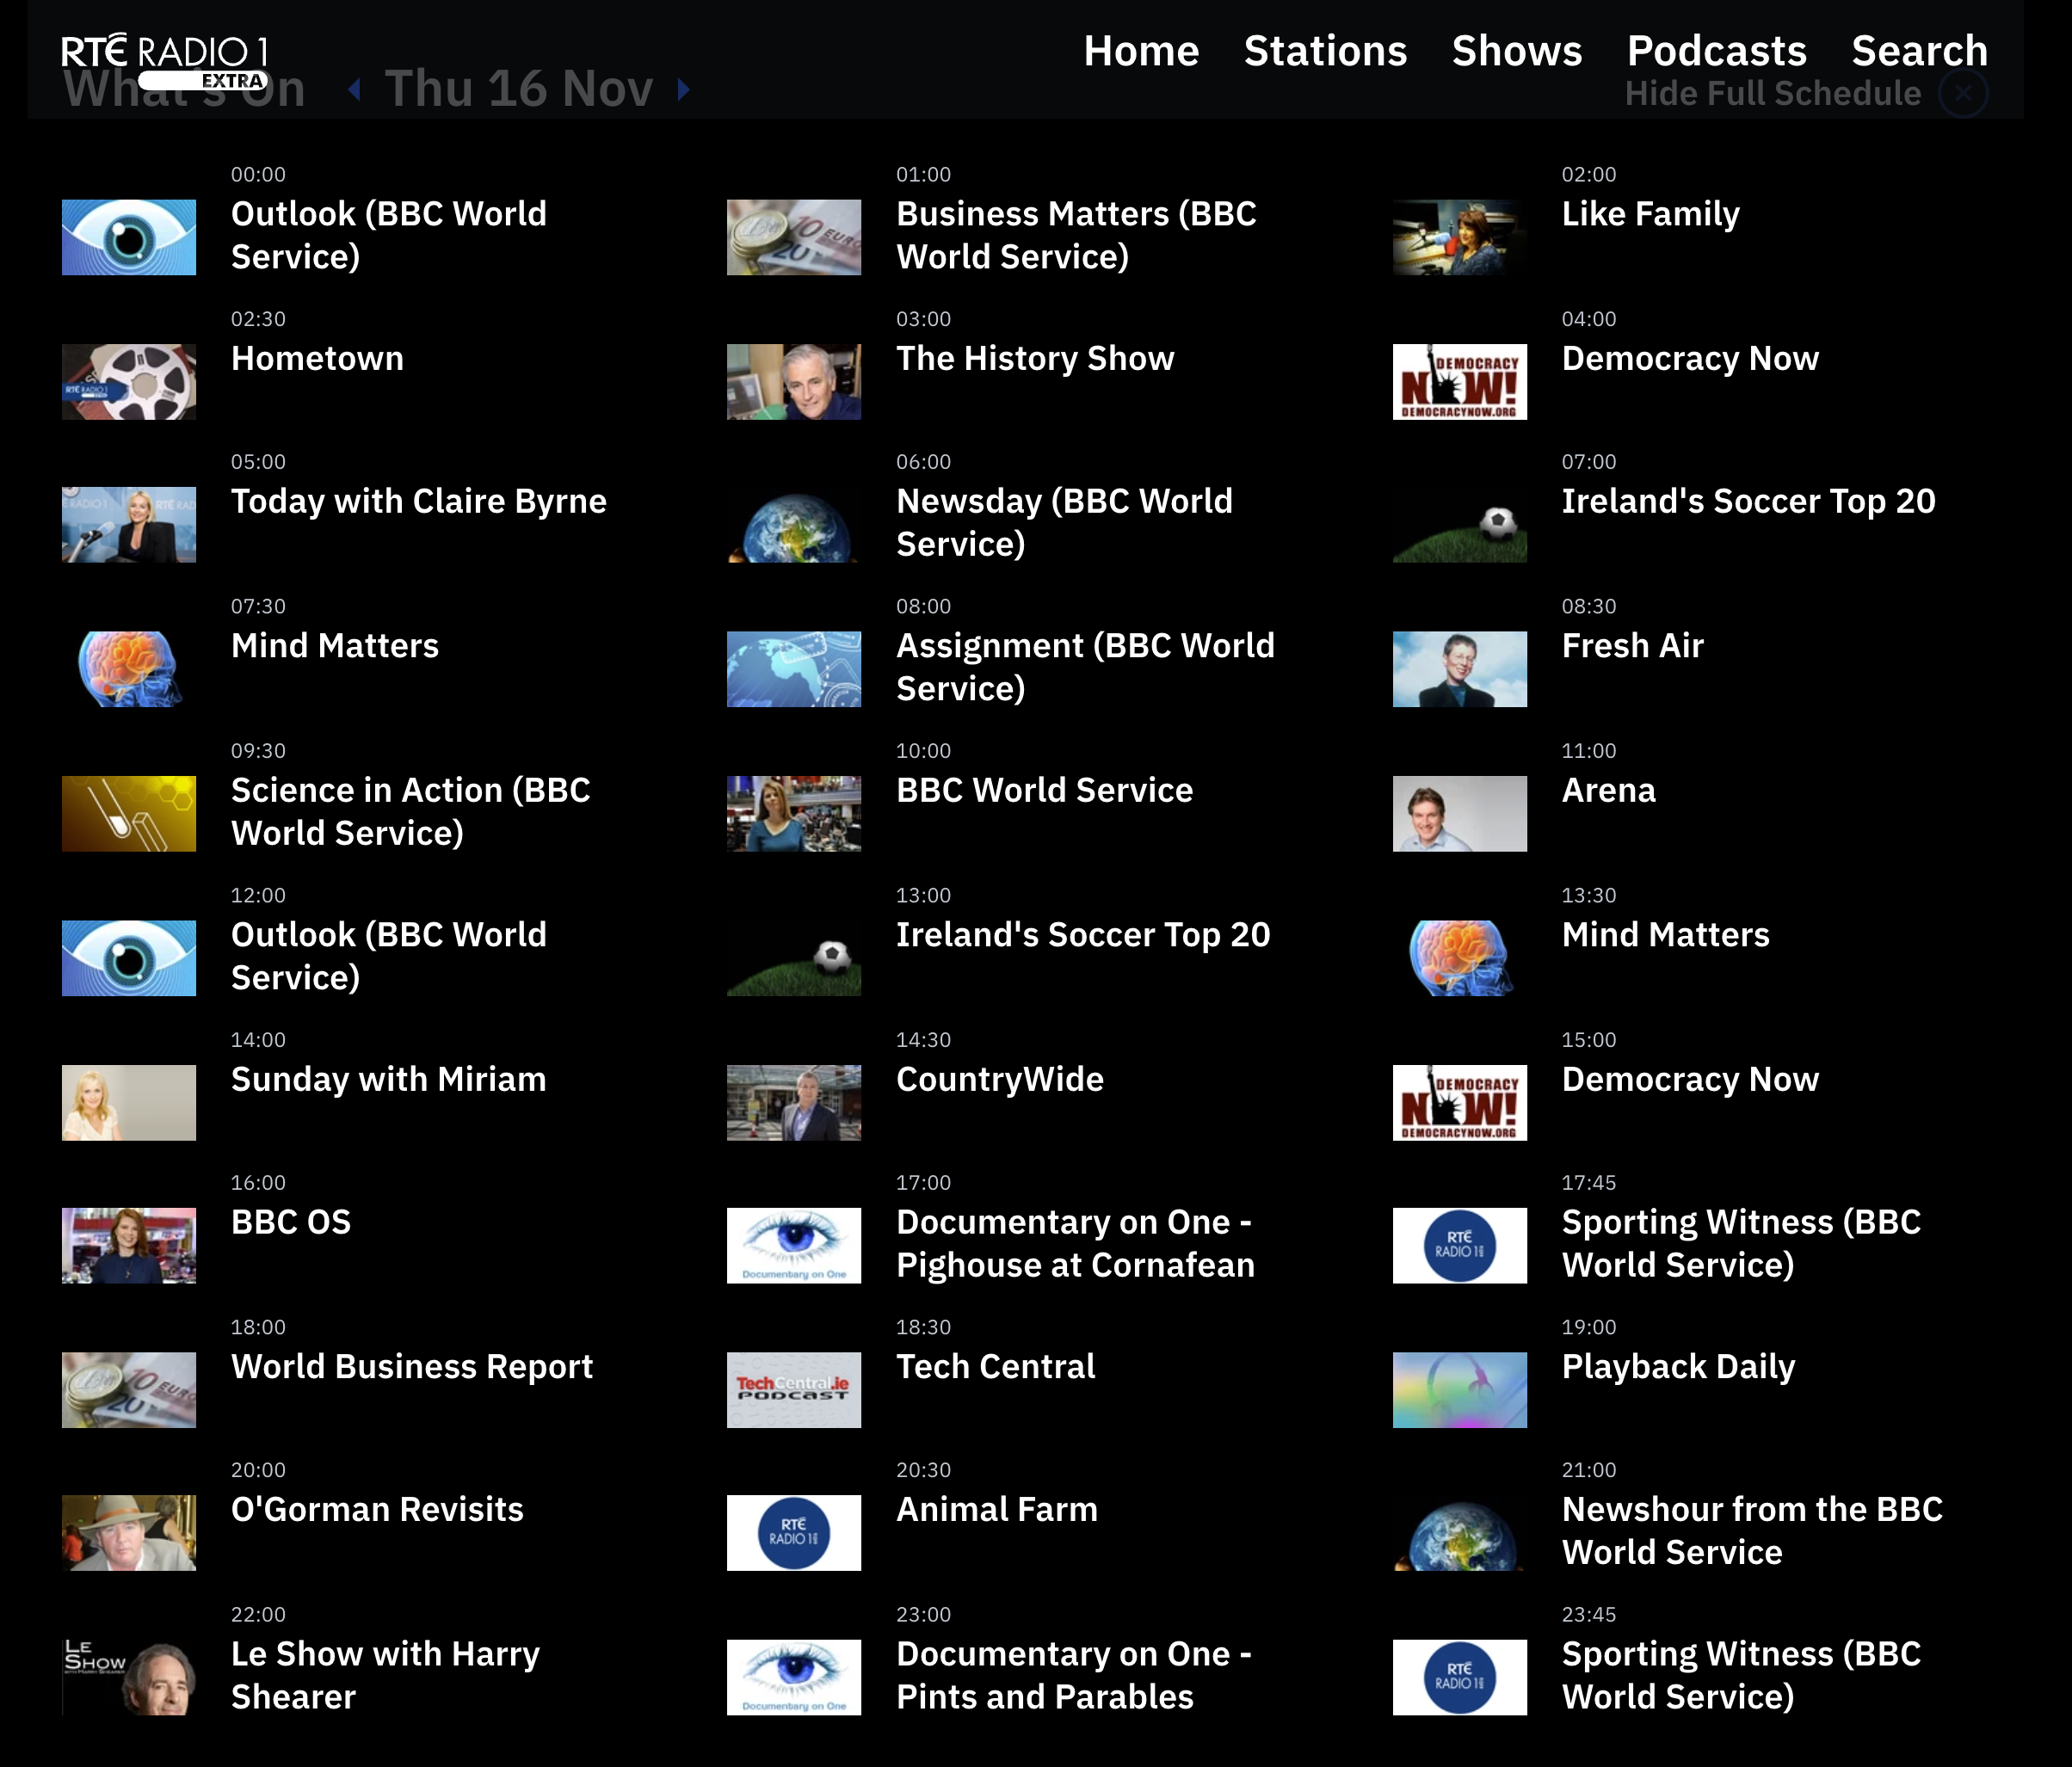The image size is (2072, 1767).
Task: Select Like Family show title
Action: (1651, 214)
